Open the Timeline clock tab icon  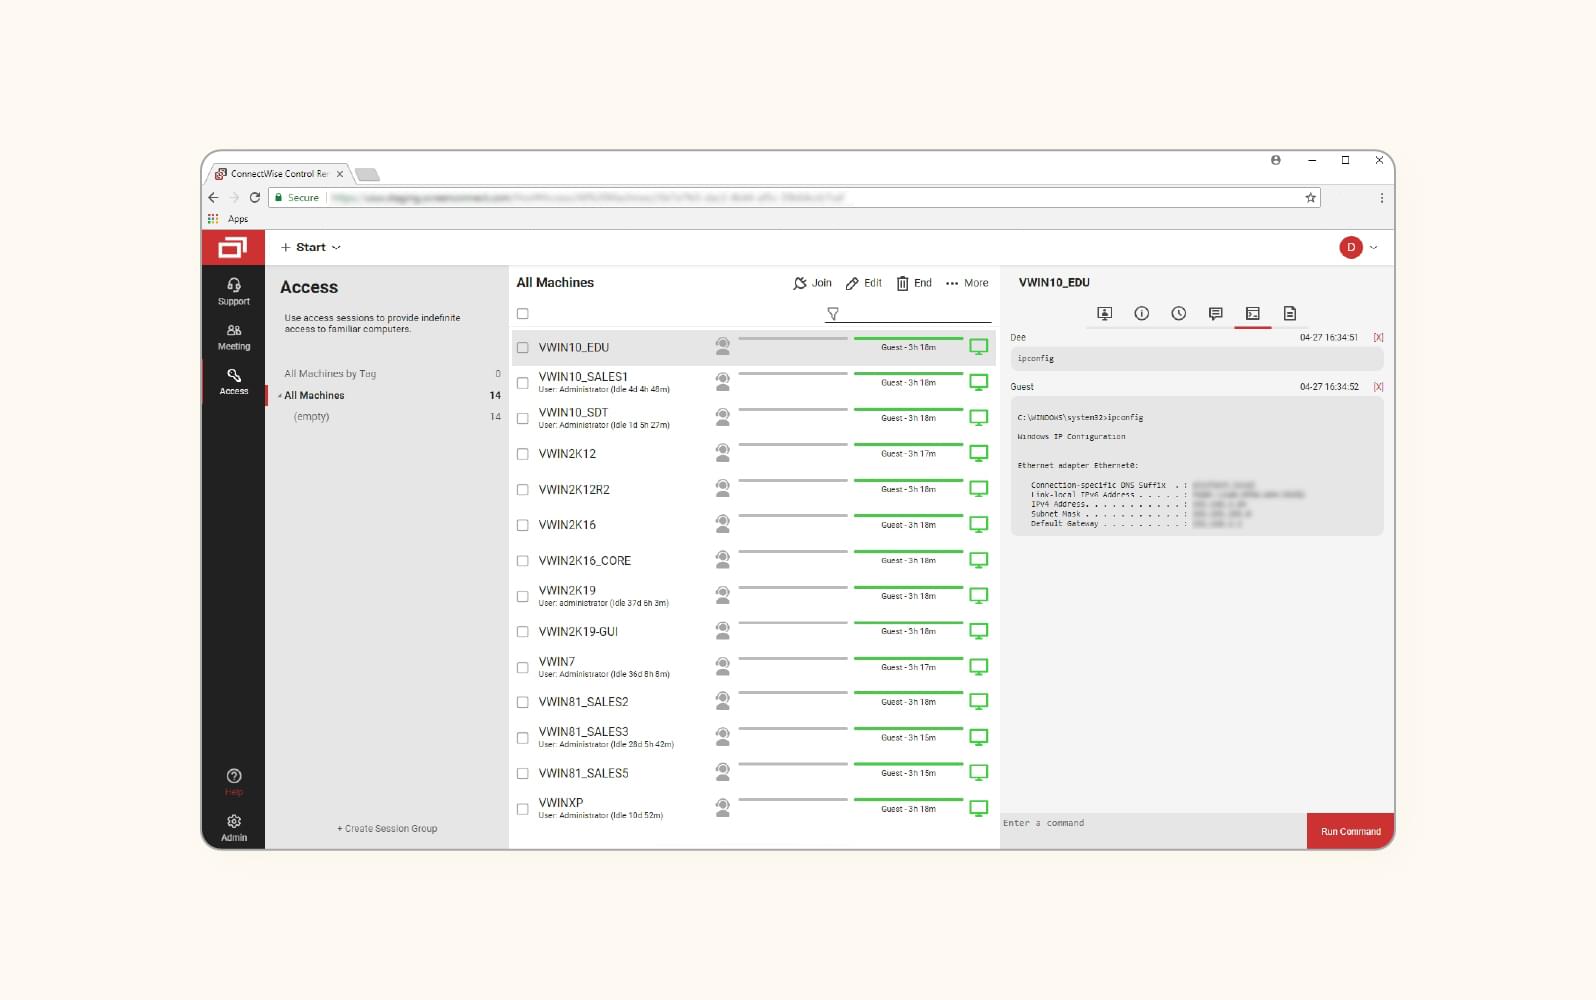coord(1178,314)
